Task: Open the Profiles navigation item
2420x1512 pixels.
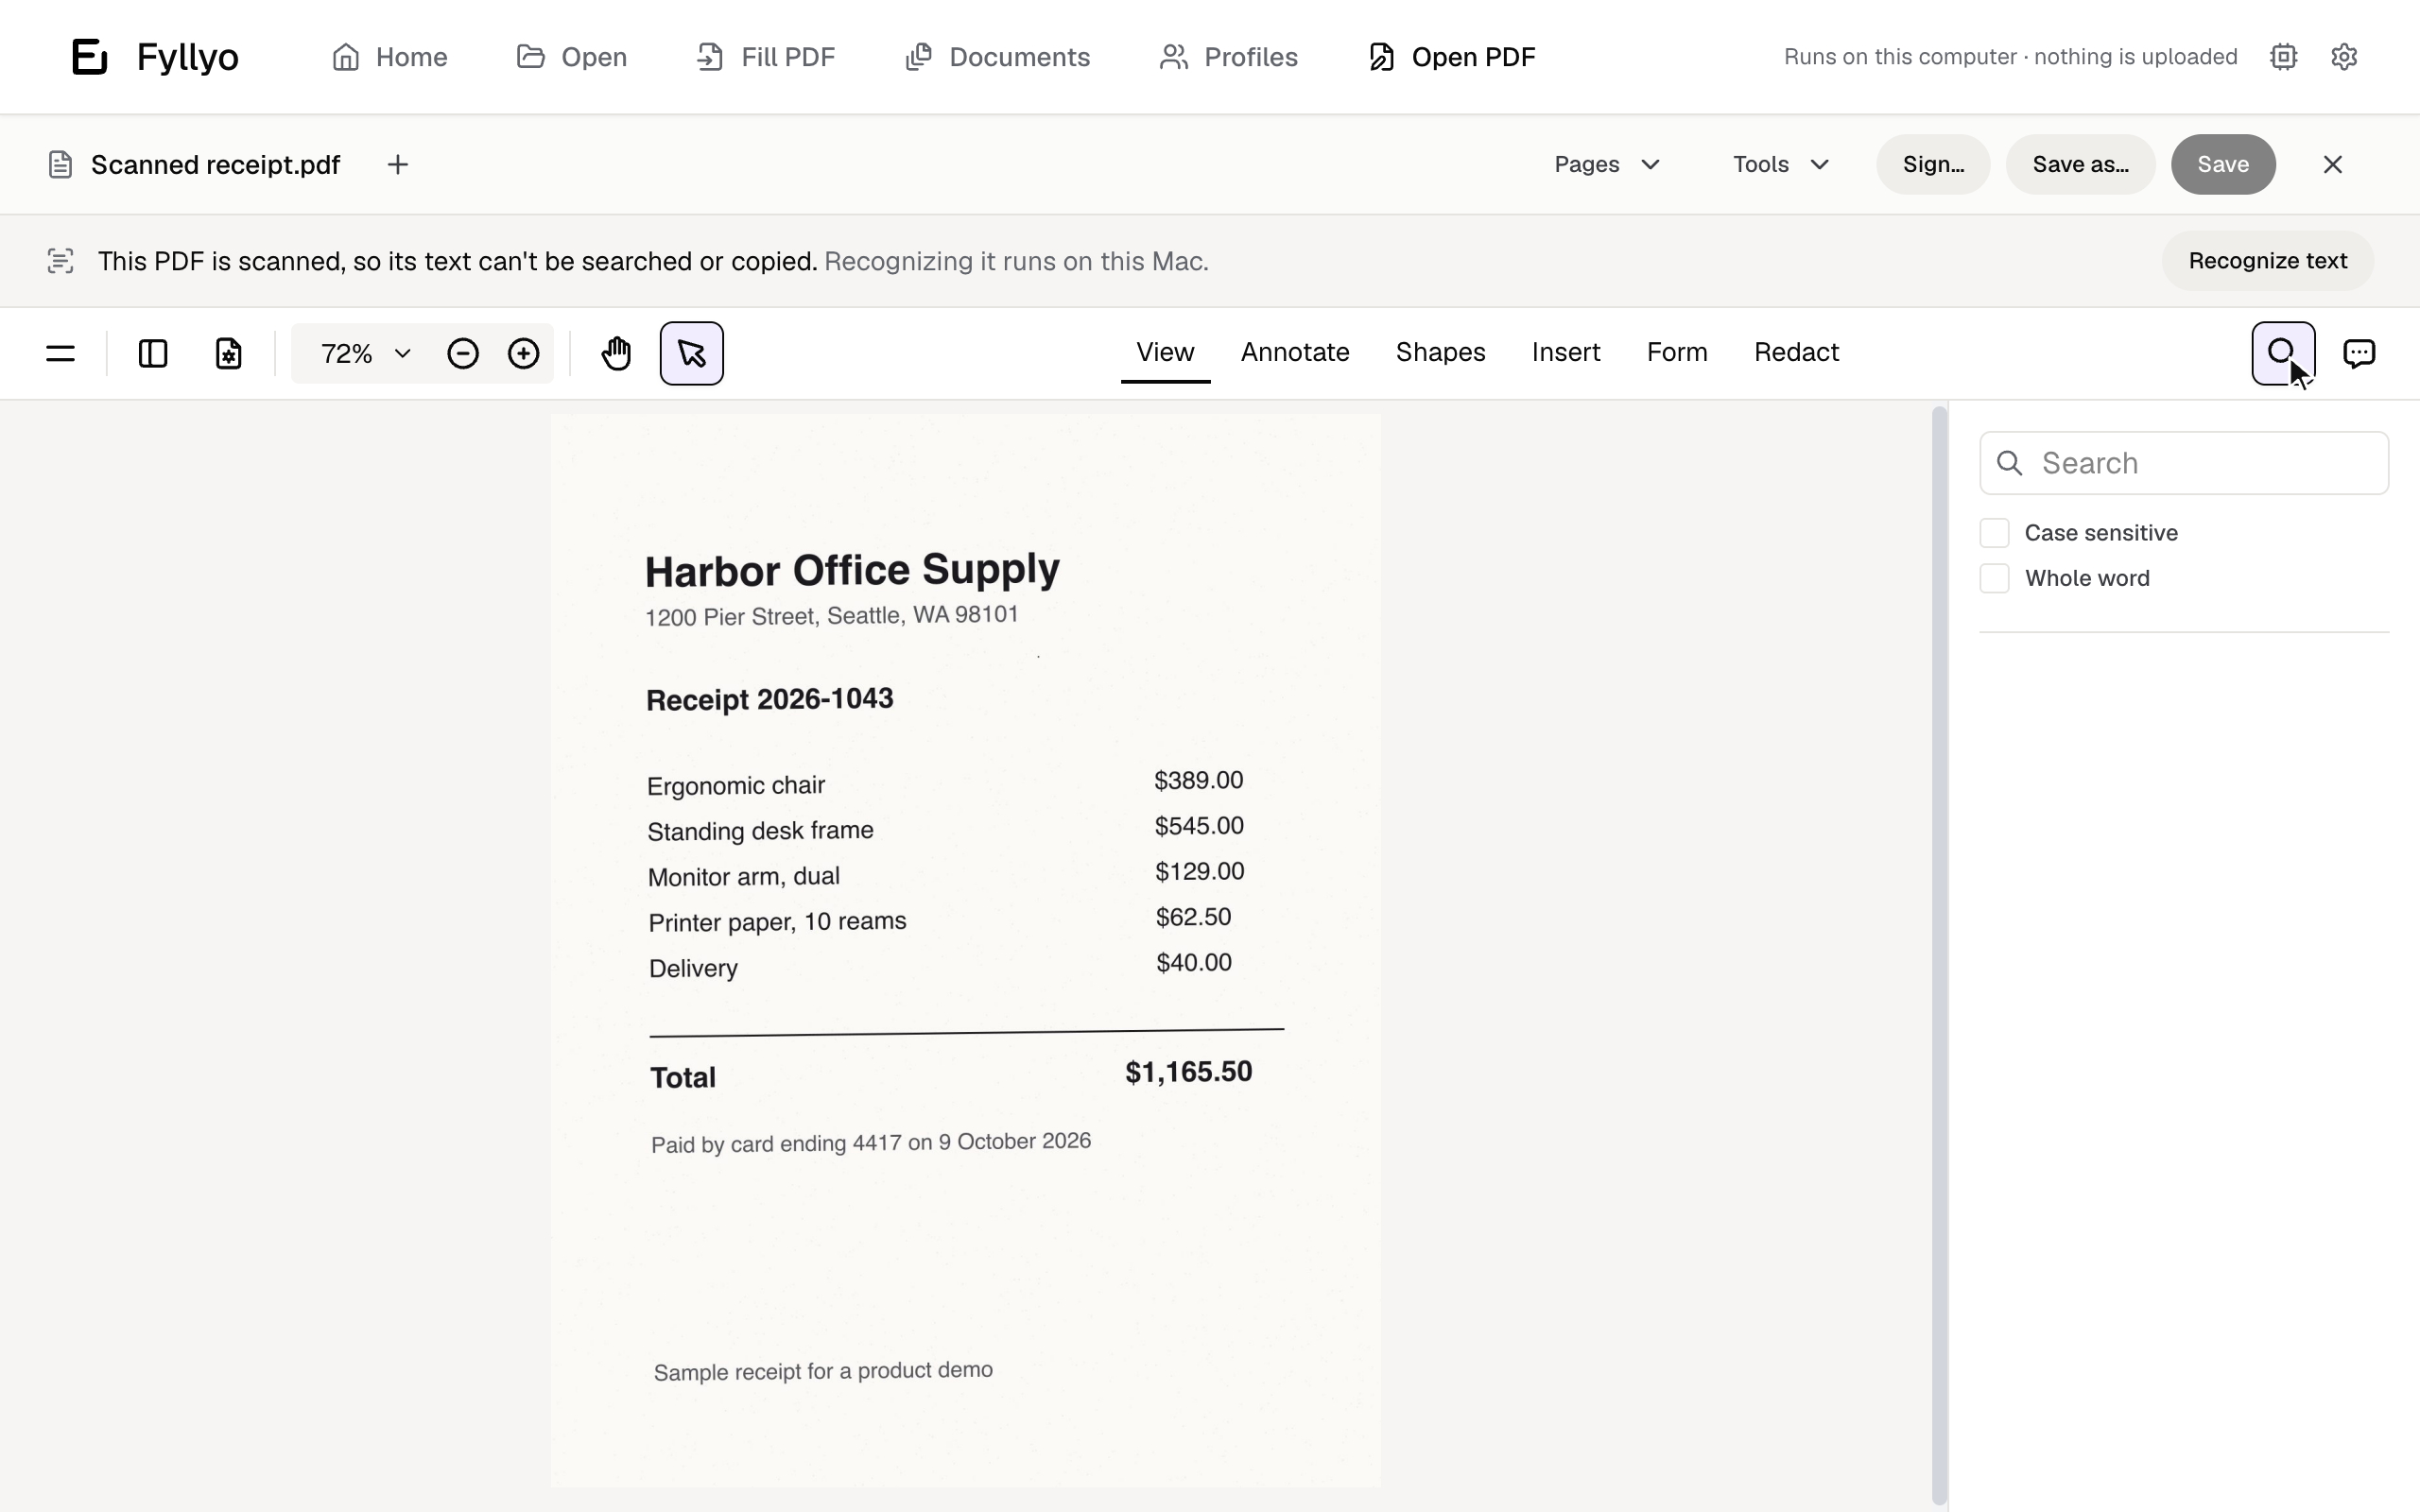Action: [1229, 57]
